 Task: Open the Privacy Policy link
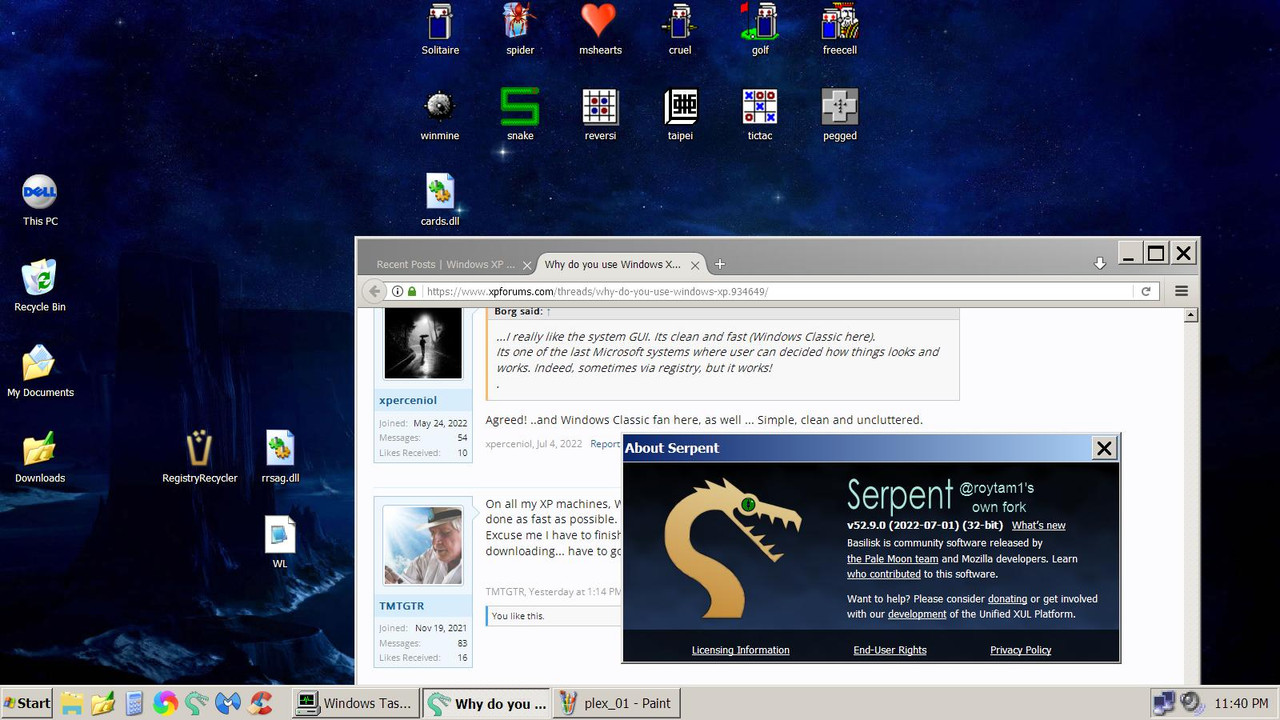click(x=1021, y=650)
